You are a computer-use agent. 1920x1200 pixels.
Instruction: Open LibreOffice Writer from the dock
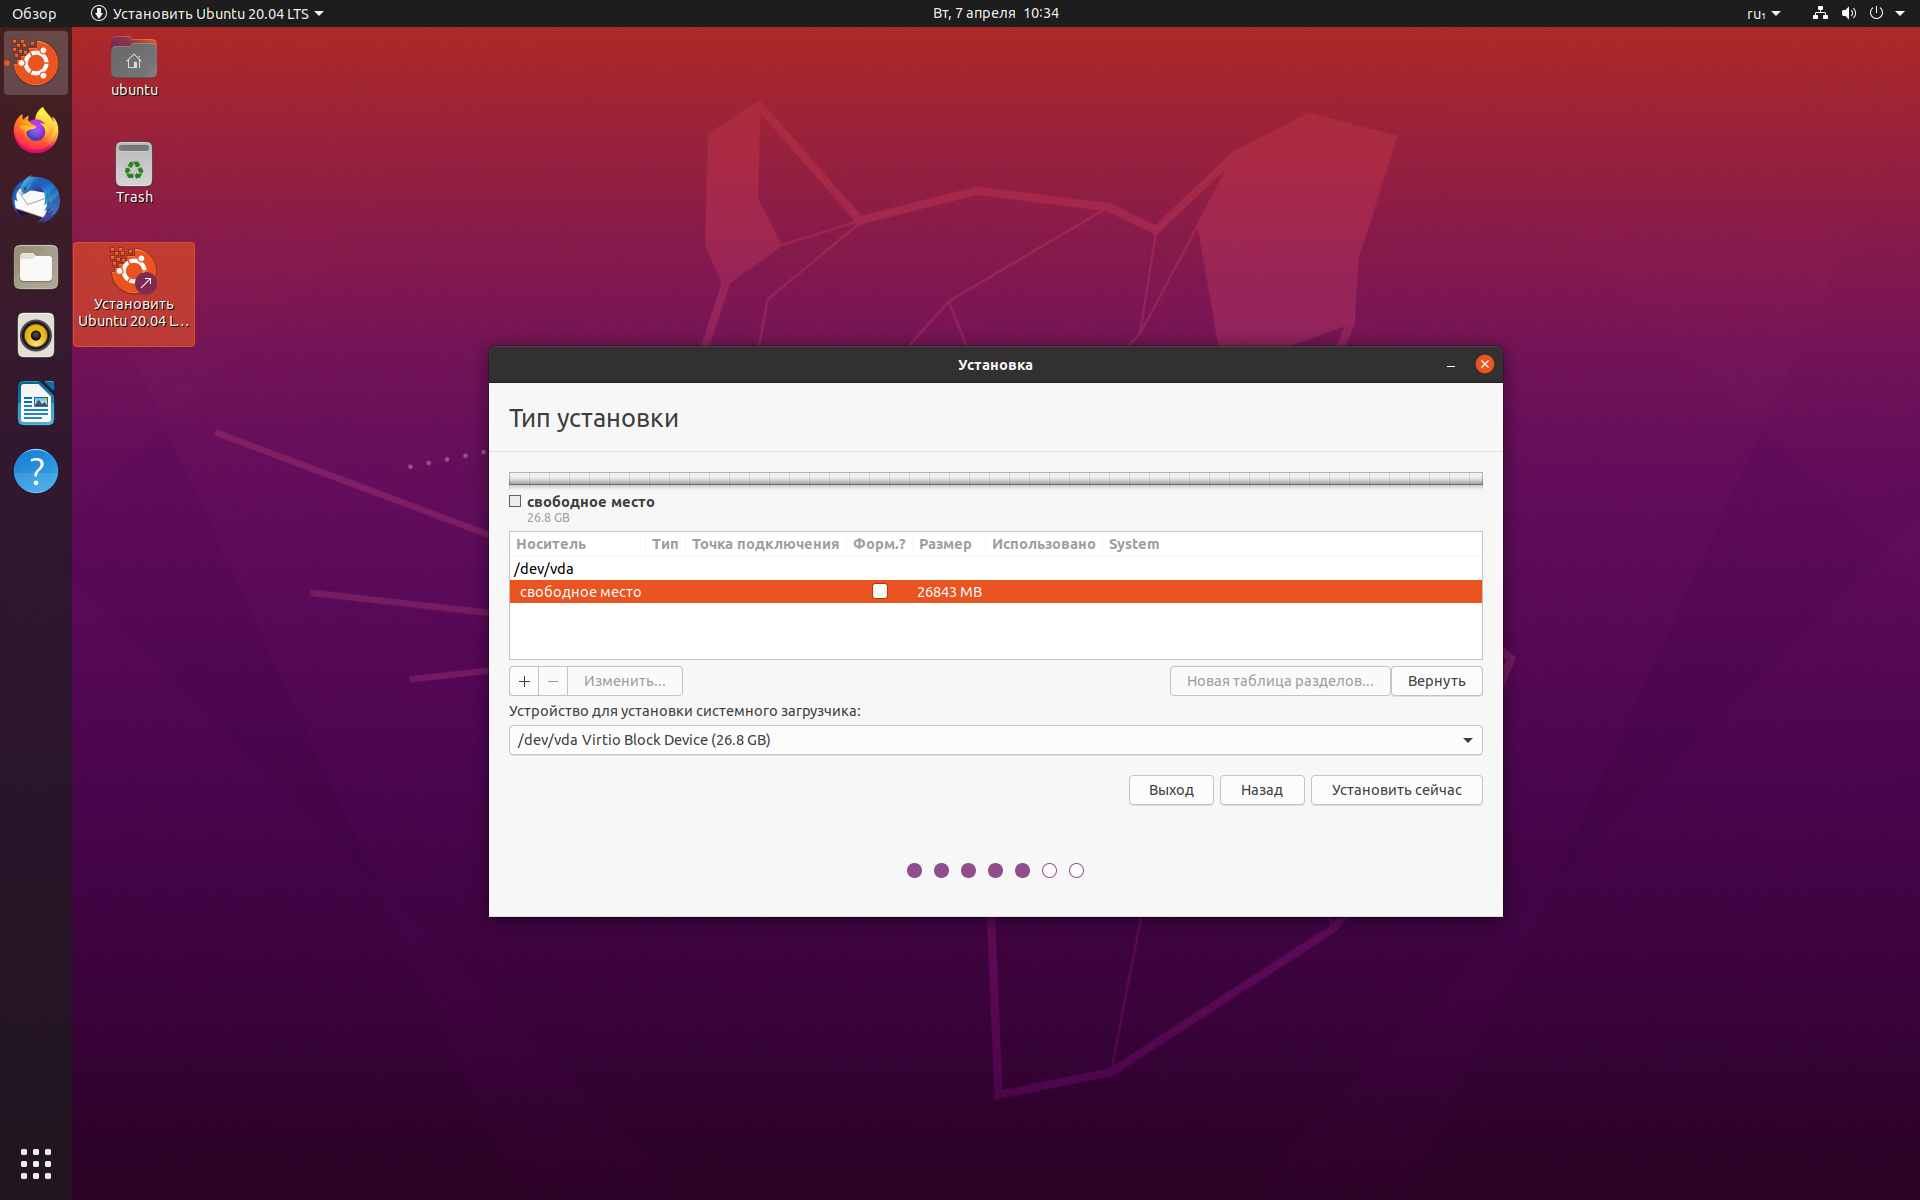tap(36, 403)
